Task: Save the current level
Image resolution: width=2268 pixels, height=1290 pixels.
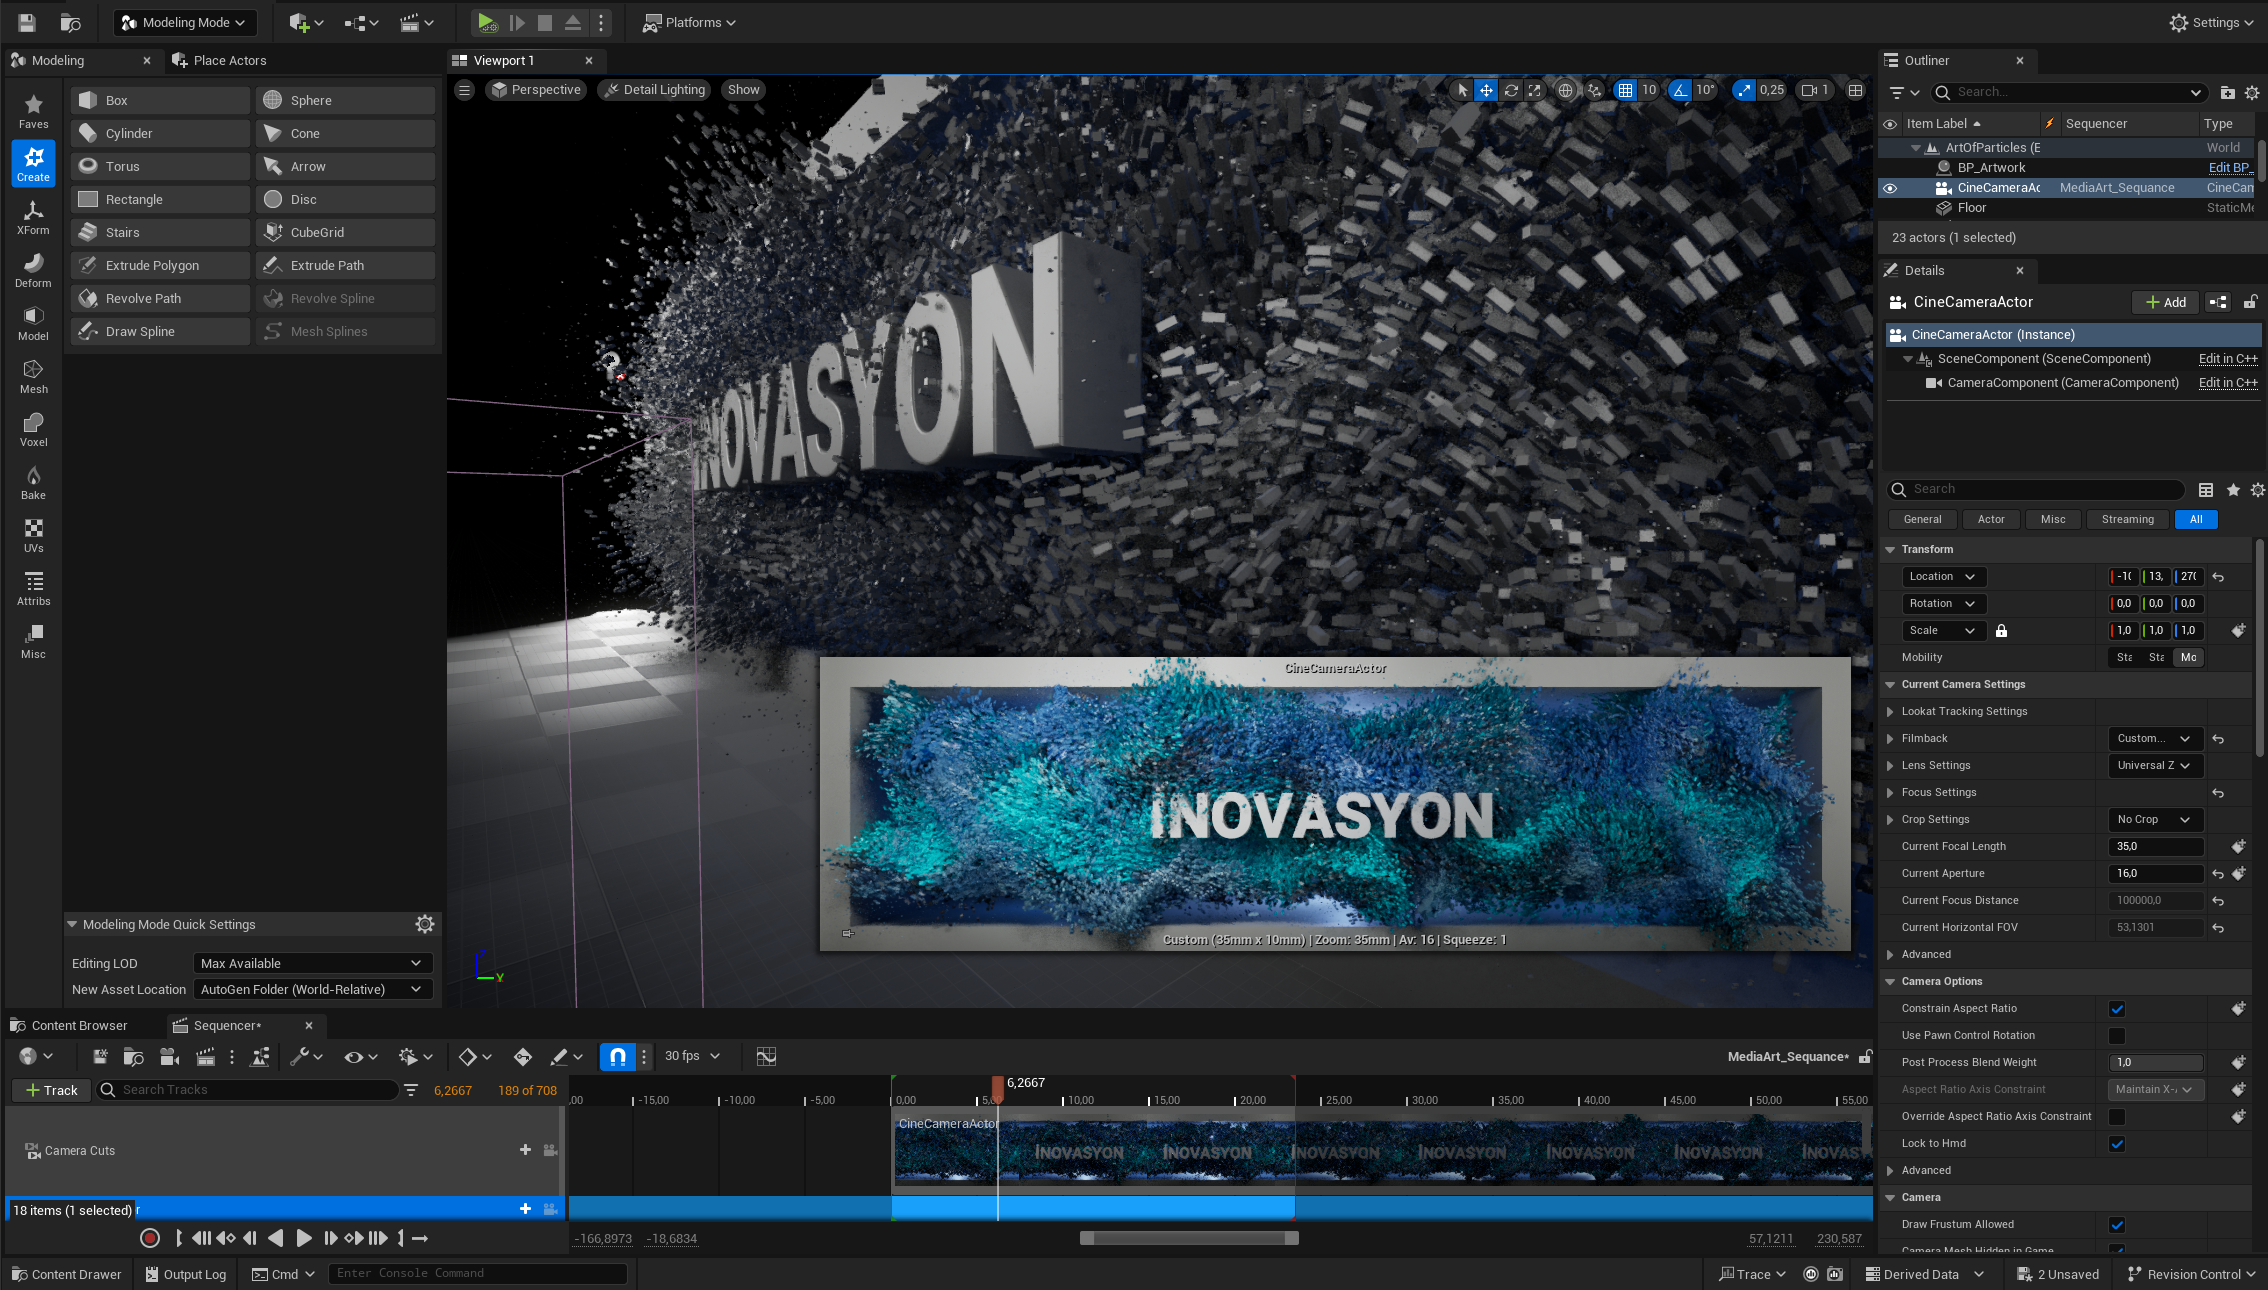Action: tap(27, 22)
